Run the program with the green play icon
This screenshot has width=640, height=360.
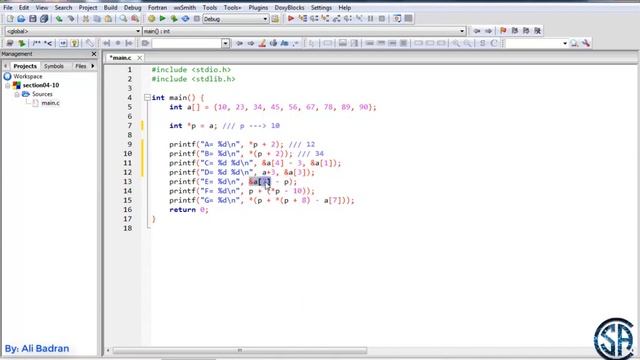click(162, 19)
